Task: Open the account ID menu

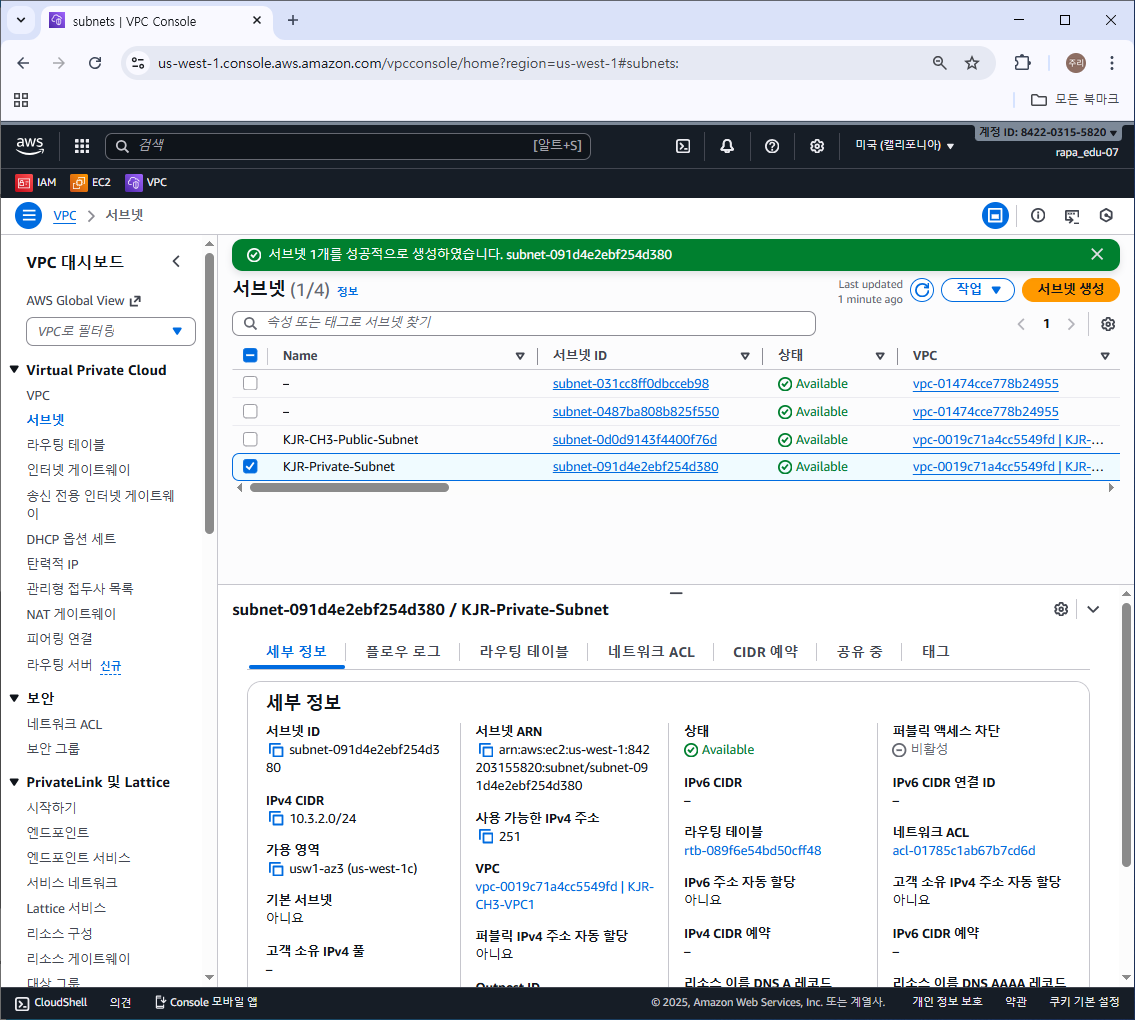Action: click(x=1048, y=132)
